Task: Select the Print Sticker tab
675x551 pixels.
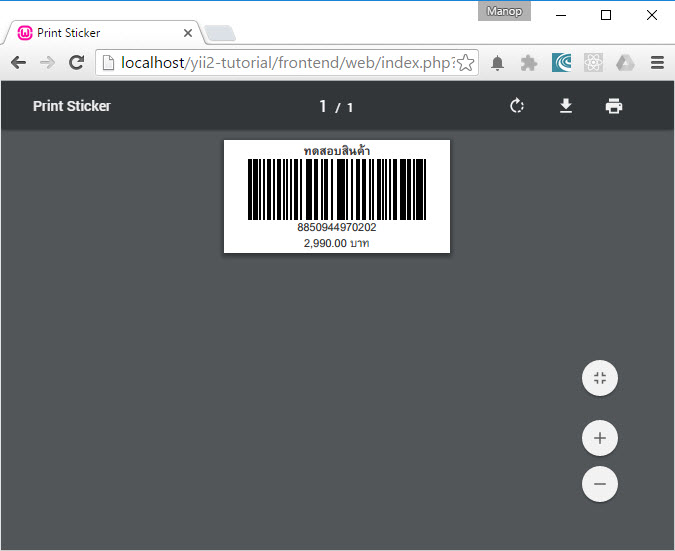Action: [x=102, y=33]
